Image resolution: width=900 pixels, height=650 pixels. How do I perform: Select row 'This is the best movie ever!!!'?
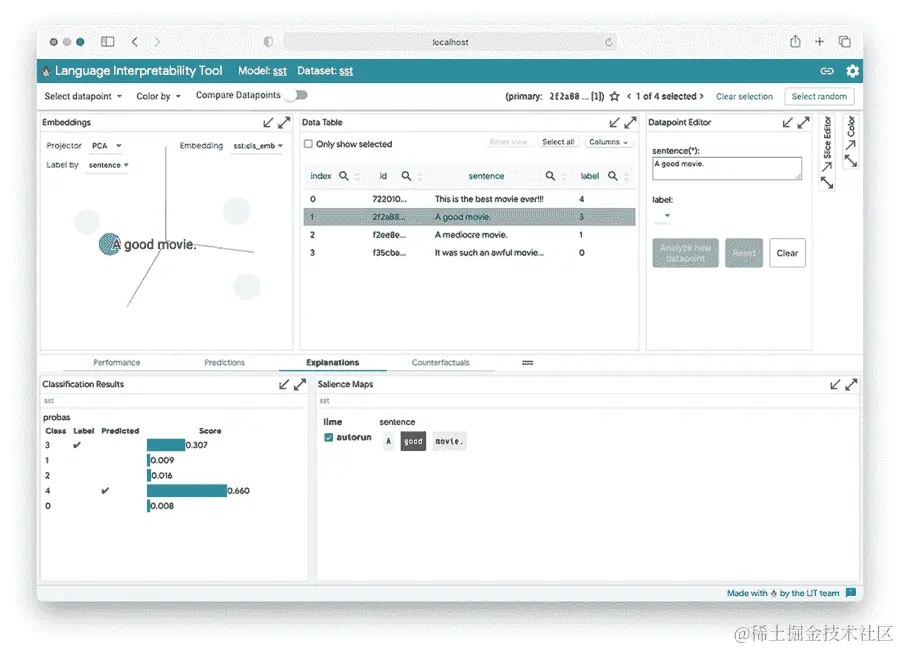469,199
